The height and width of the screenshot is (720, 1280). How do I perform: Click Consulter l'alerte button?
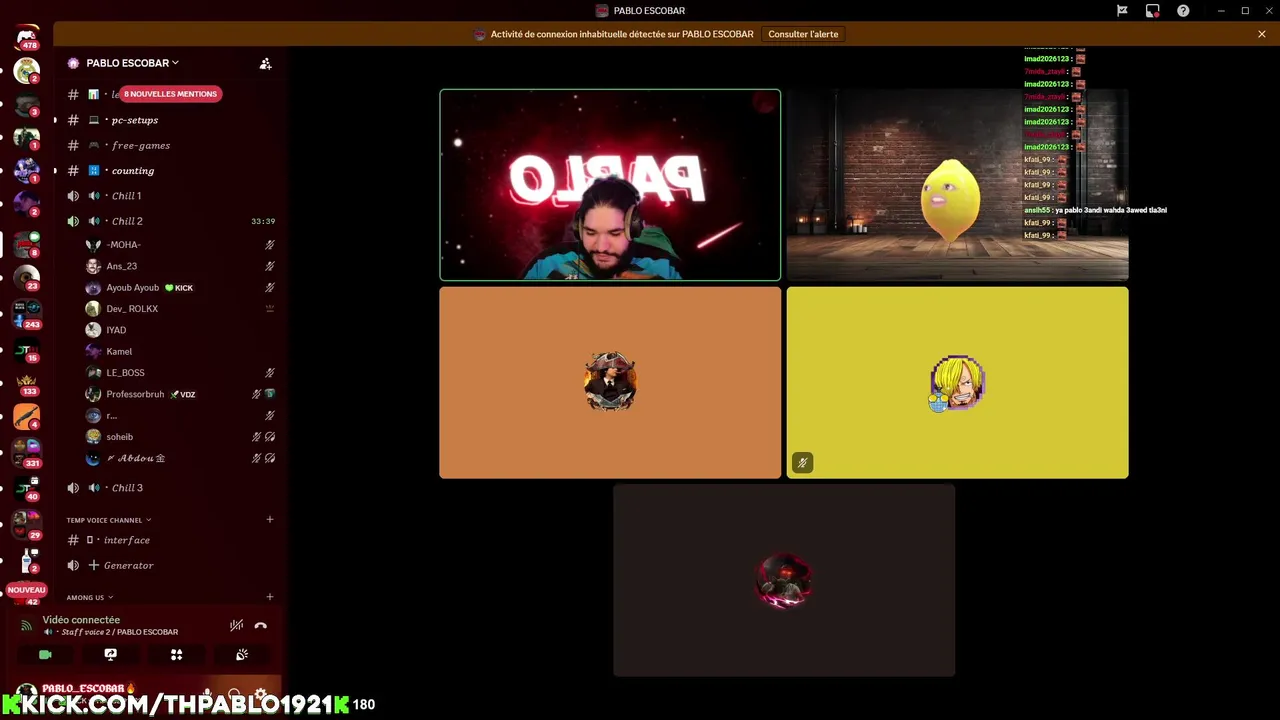pos(803,34)
